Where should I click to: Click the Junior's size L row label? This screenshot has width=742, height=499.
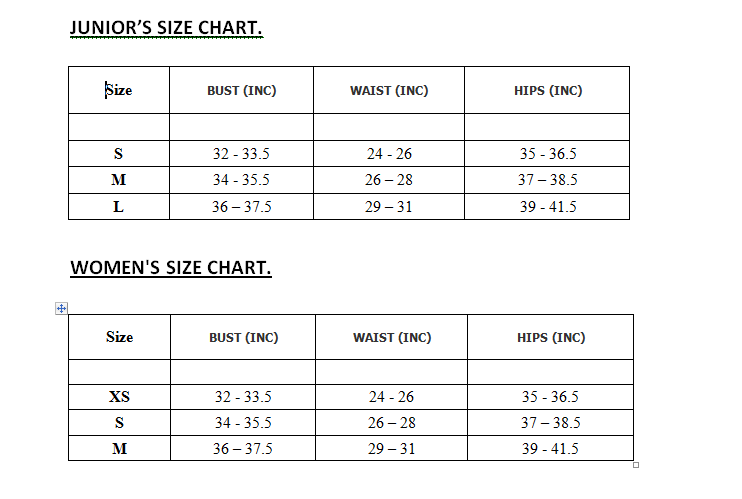pyautogui.click(x=118, y=206)
